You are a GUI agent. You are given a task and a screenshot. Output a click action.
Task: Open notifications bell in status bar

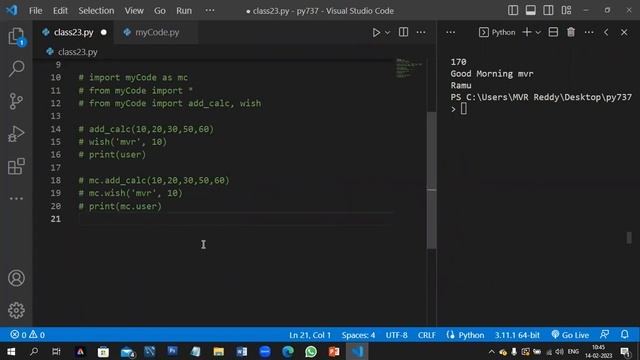[x=624, y=335]
